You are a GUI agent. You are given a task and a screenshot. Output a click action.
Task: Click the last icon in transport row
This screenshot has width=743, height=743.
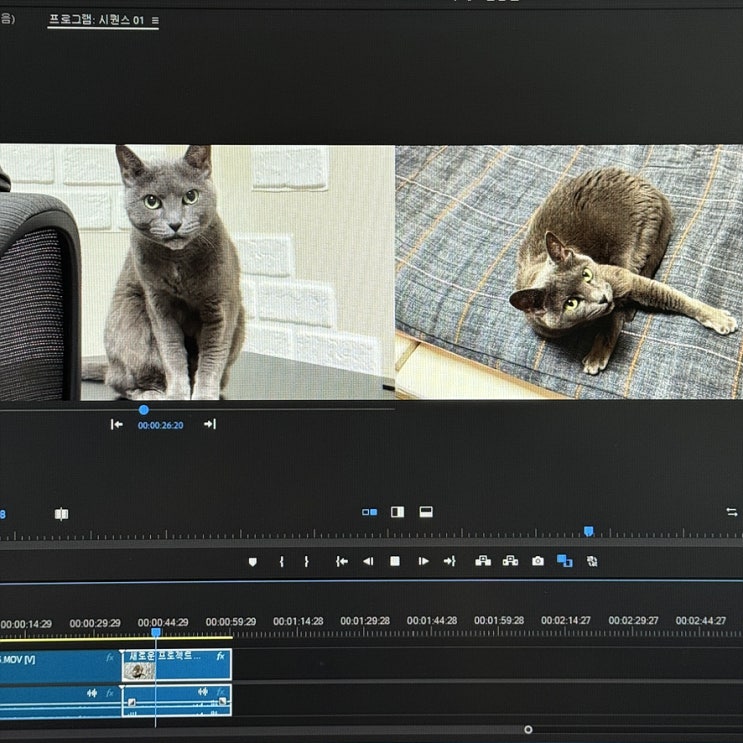pos(592,562)
